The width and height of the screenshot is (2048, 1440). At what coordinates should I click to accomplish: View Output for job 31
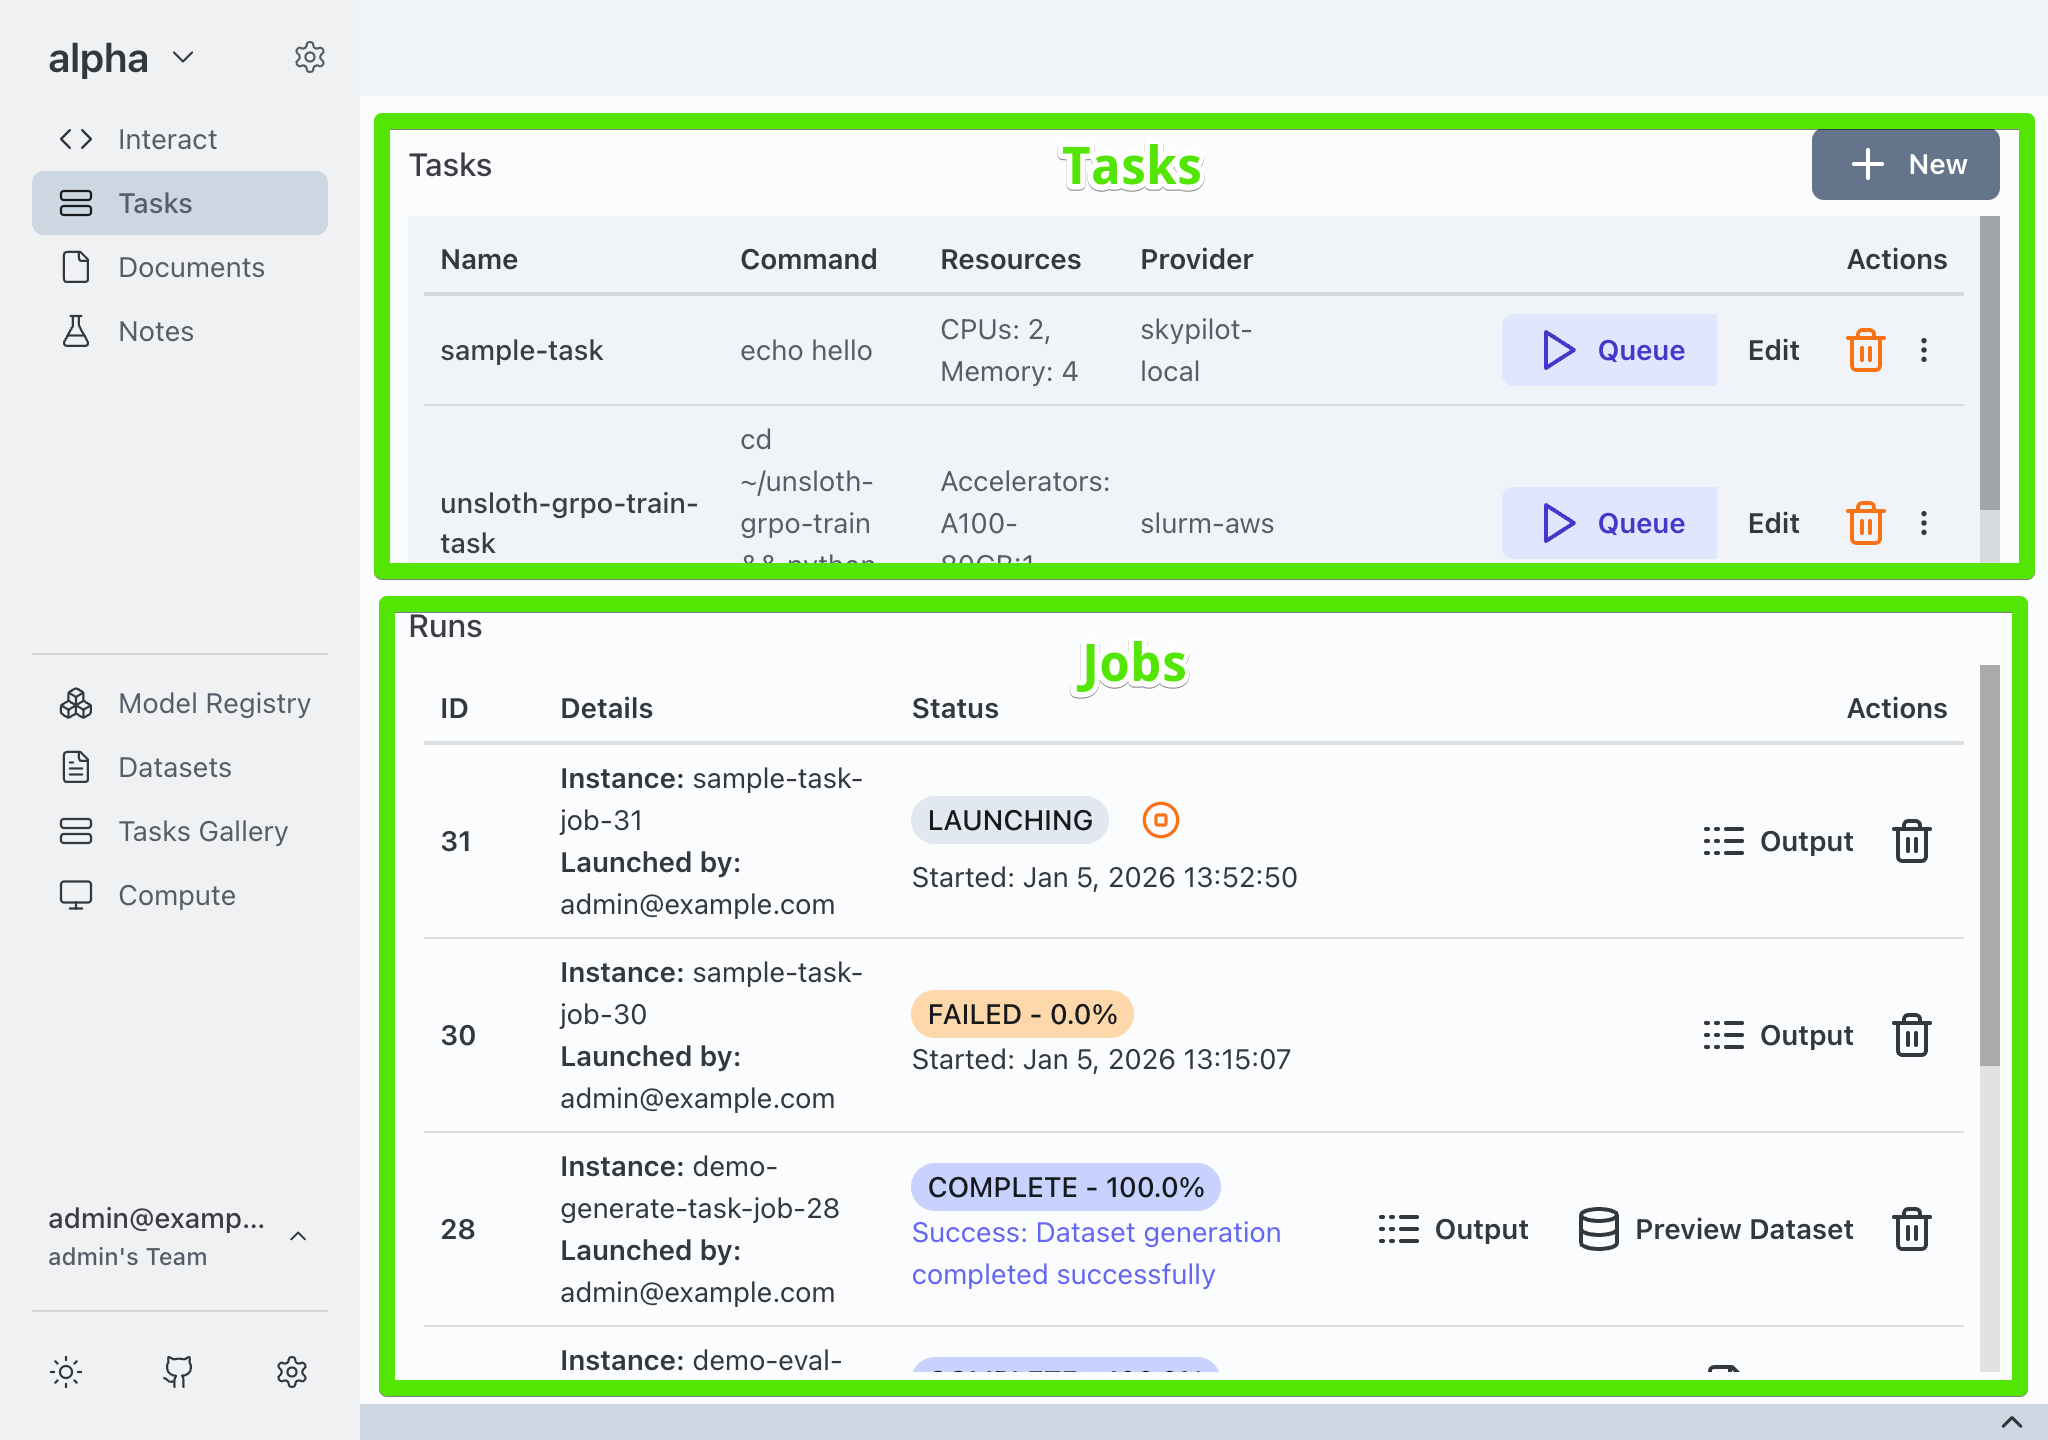point(1778,841)
